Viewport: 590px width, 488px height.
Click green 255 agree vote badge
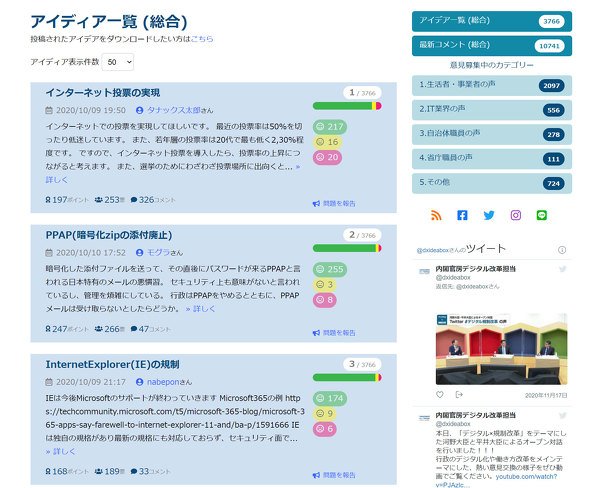(x=330, y=269)
